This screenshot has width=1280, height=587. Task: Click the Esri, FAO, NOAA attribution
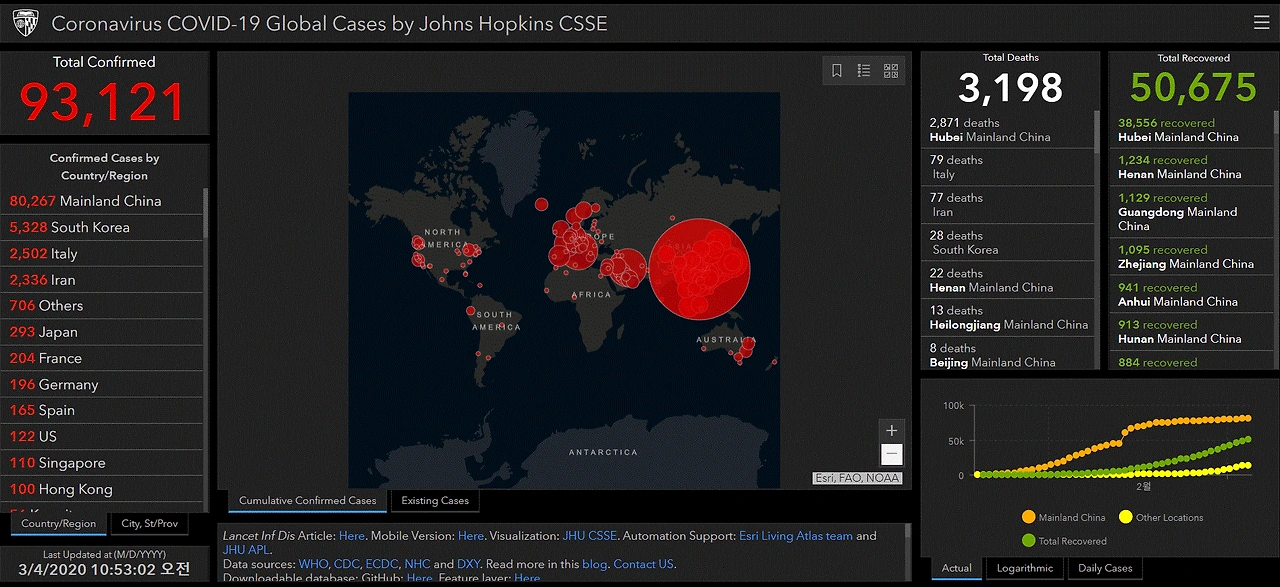858,478
